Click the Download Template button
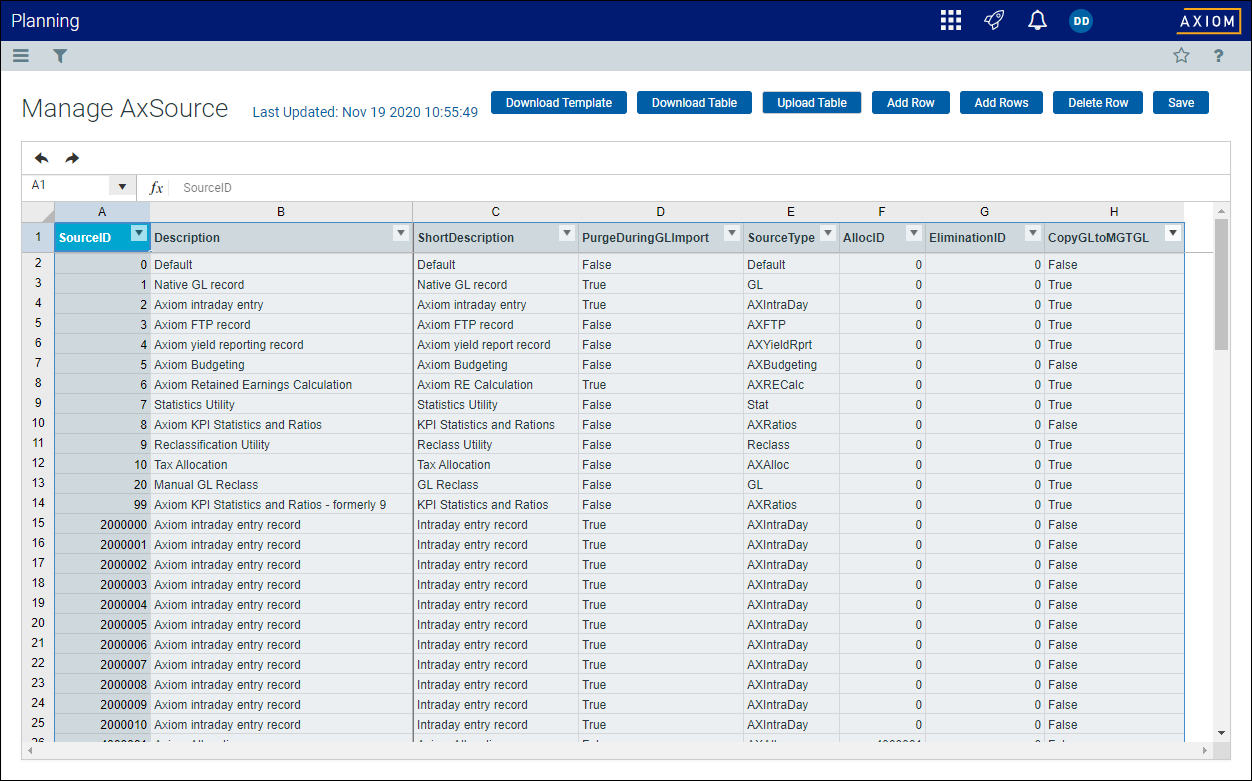Screen dimensions: 1252x781 tap(559, 102)
